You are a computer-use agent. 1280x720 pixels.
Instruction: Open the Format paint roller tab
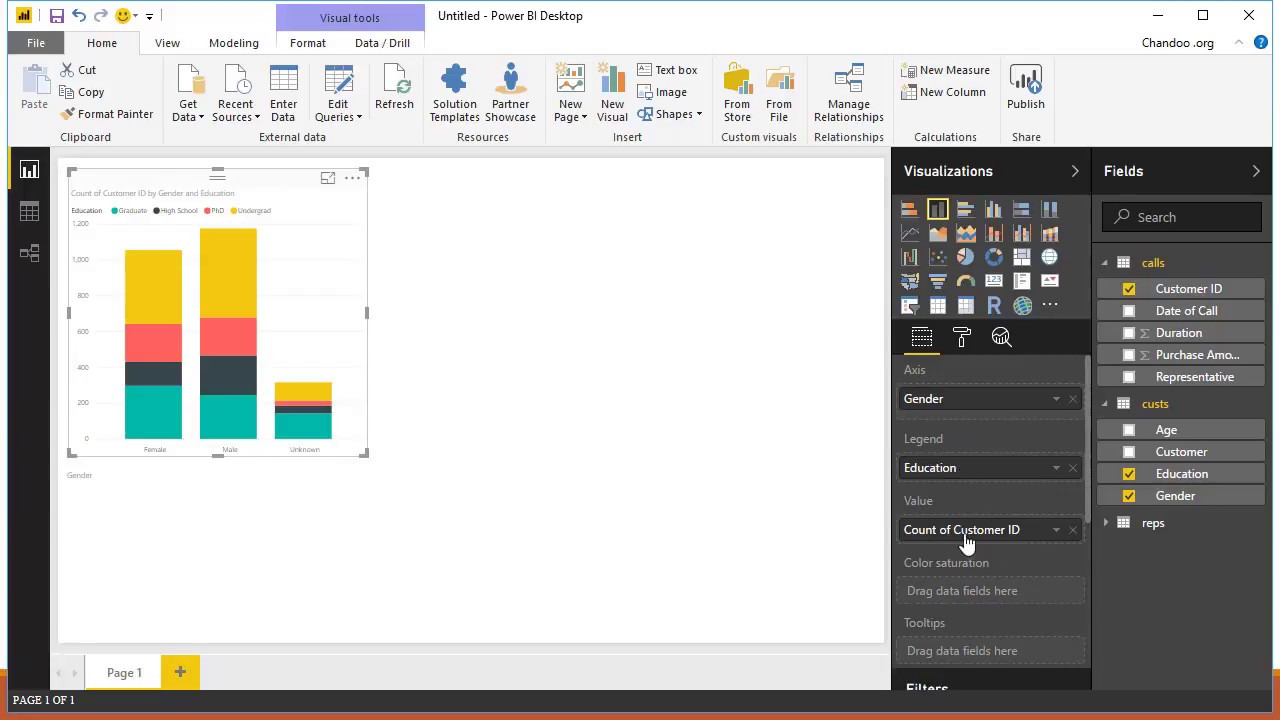tap(961, 337)
